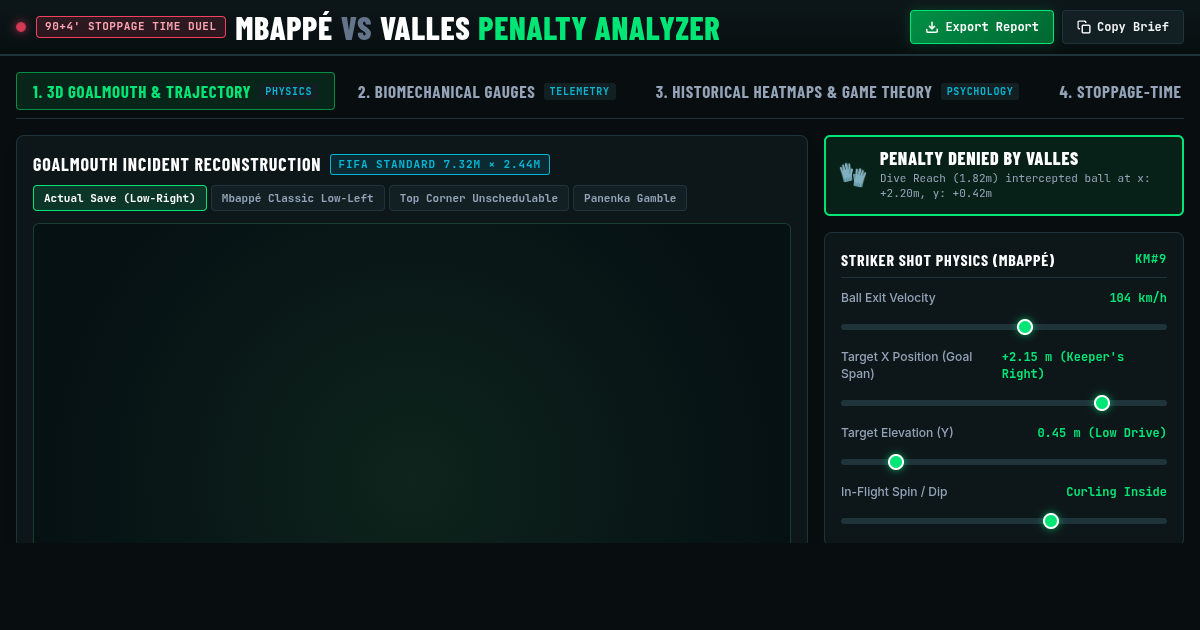Screen dimensions: 1200x630
Task: Click the 90+4' Stoppage Time Duel badge
Action: tap(131, 27)
